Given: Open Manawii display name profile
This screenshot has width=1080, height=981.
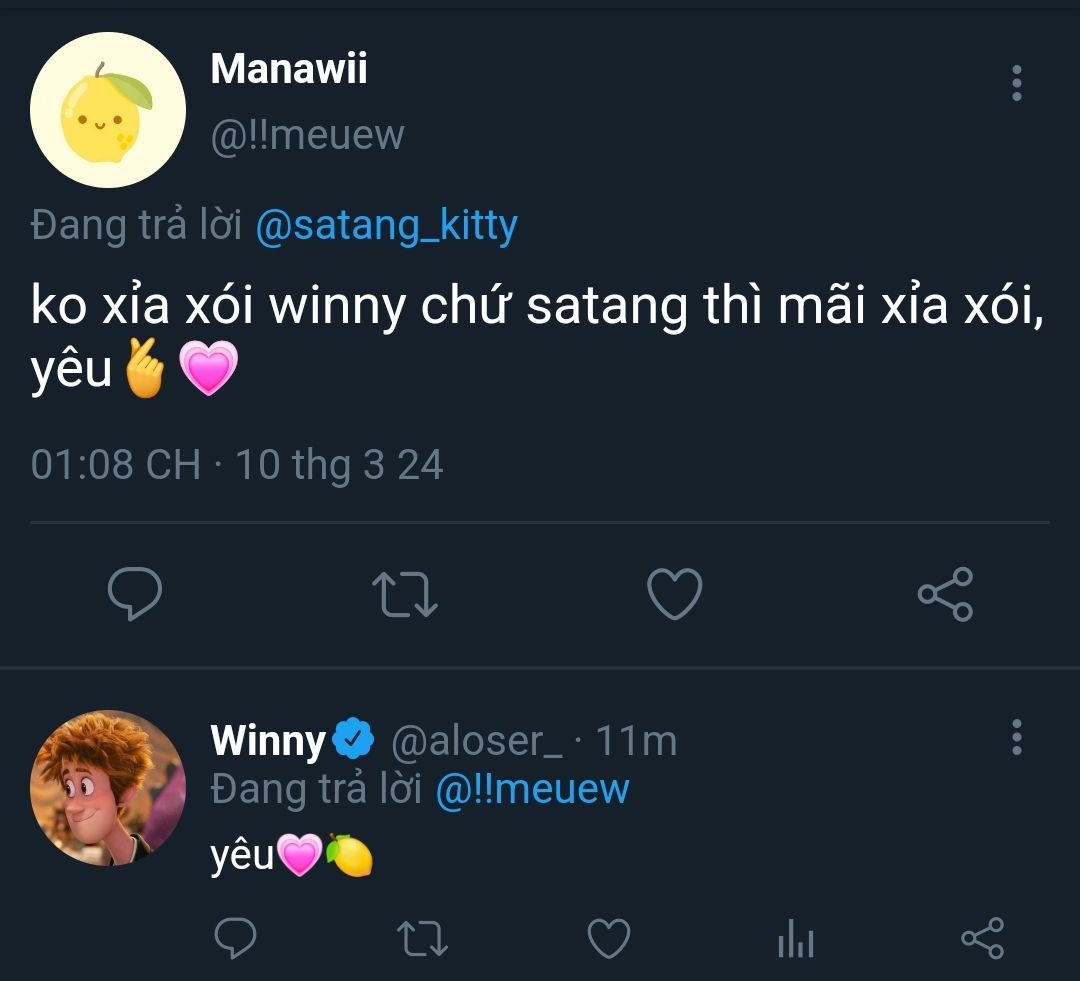Looking at the screenshot, I should [x=289, y=68].
